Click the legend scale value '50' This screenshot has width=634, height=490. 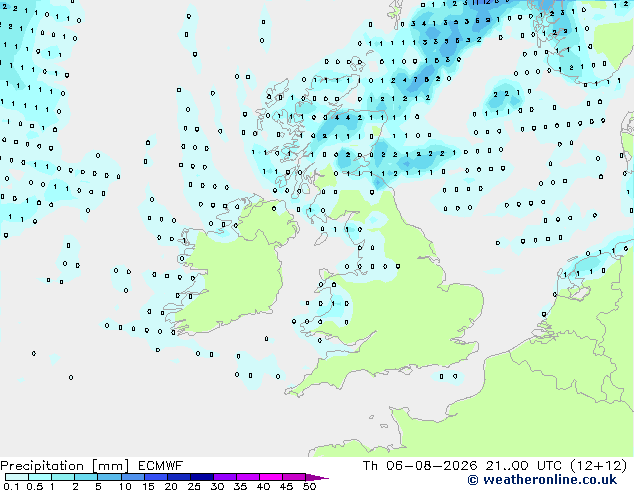[309, 486]
